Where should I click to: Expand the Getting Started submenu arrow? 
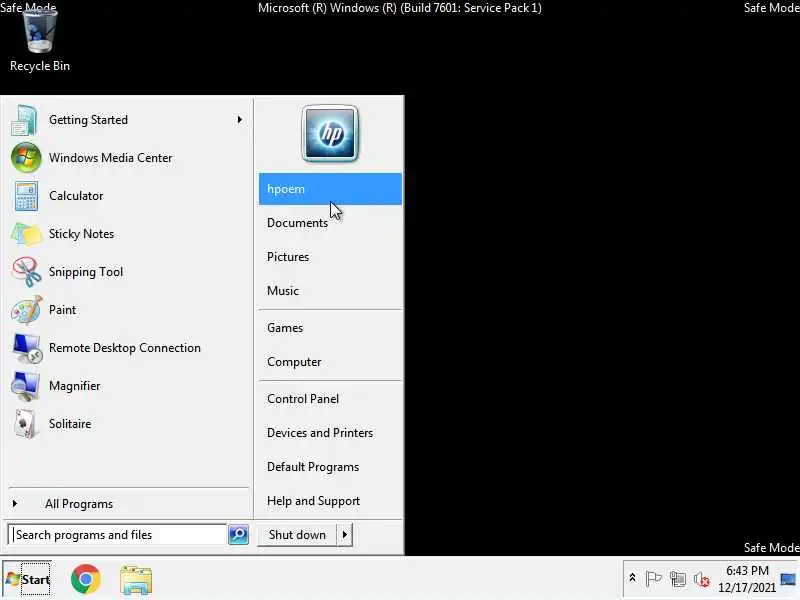point(239,119)
